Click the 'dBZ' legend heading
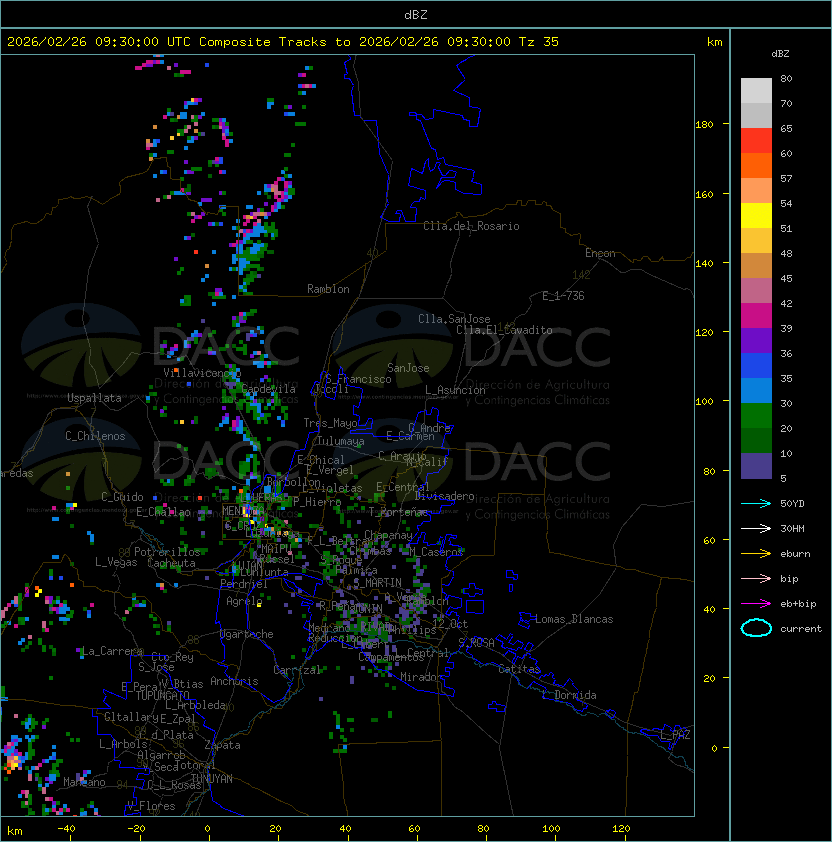The image size is (832, 842). [780, 54]
